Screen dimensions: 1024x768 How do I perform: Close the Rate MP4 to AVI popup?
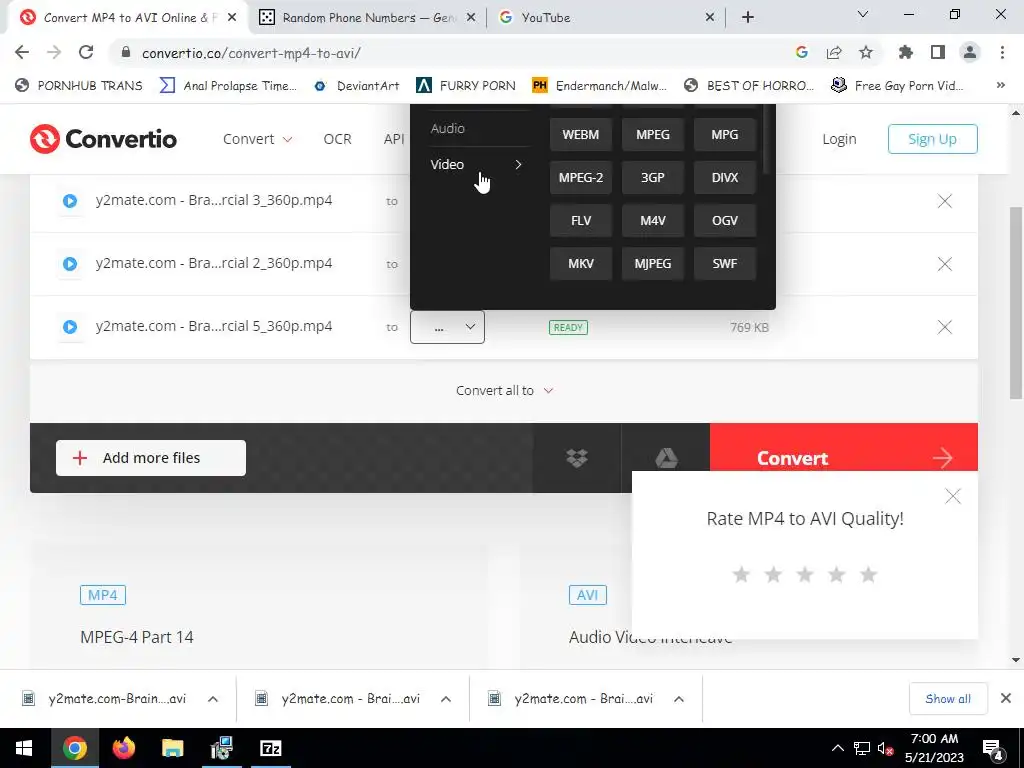(953, 496)
